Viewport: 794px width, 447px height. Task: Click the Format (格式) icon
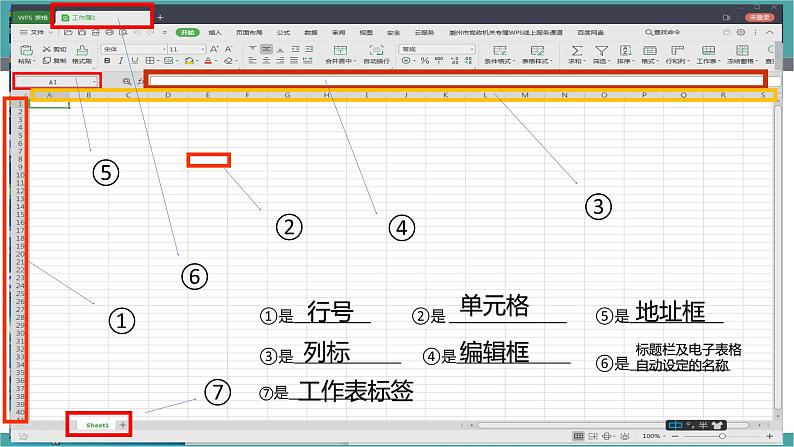pyautogui.click(x=650, y=50)
